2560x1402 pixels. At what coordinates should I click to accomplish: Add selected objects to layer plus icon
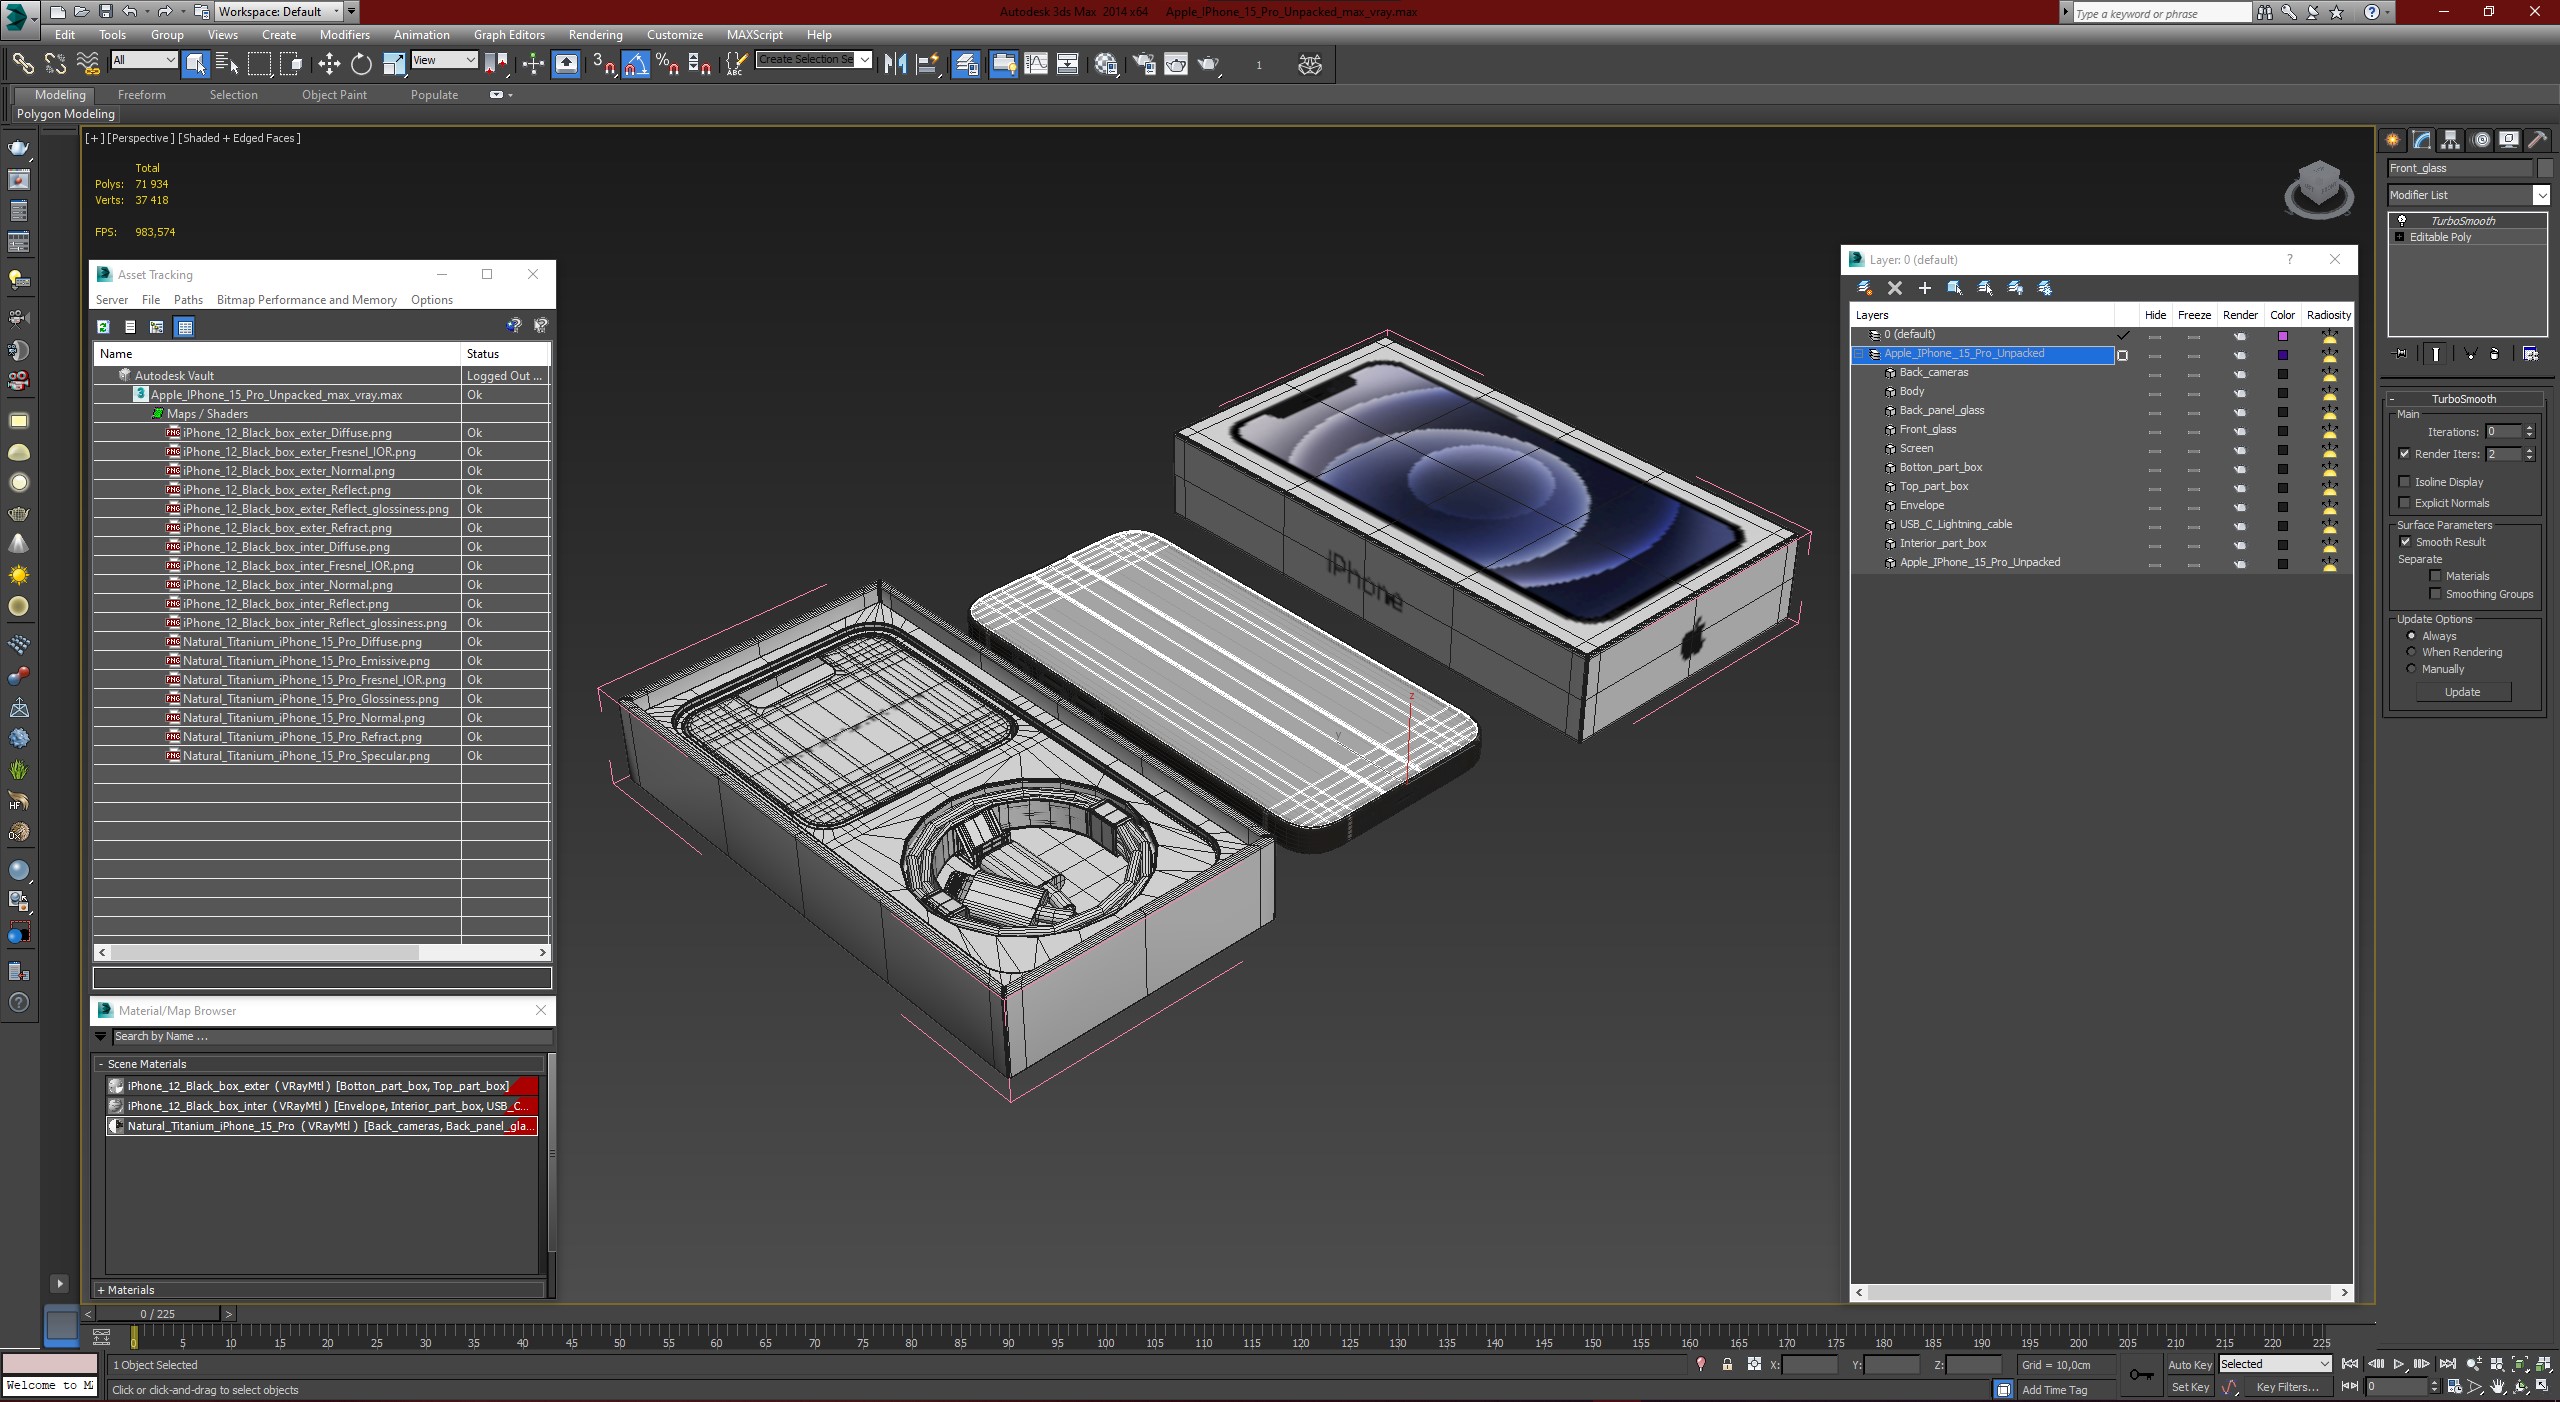[1924, 288]
